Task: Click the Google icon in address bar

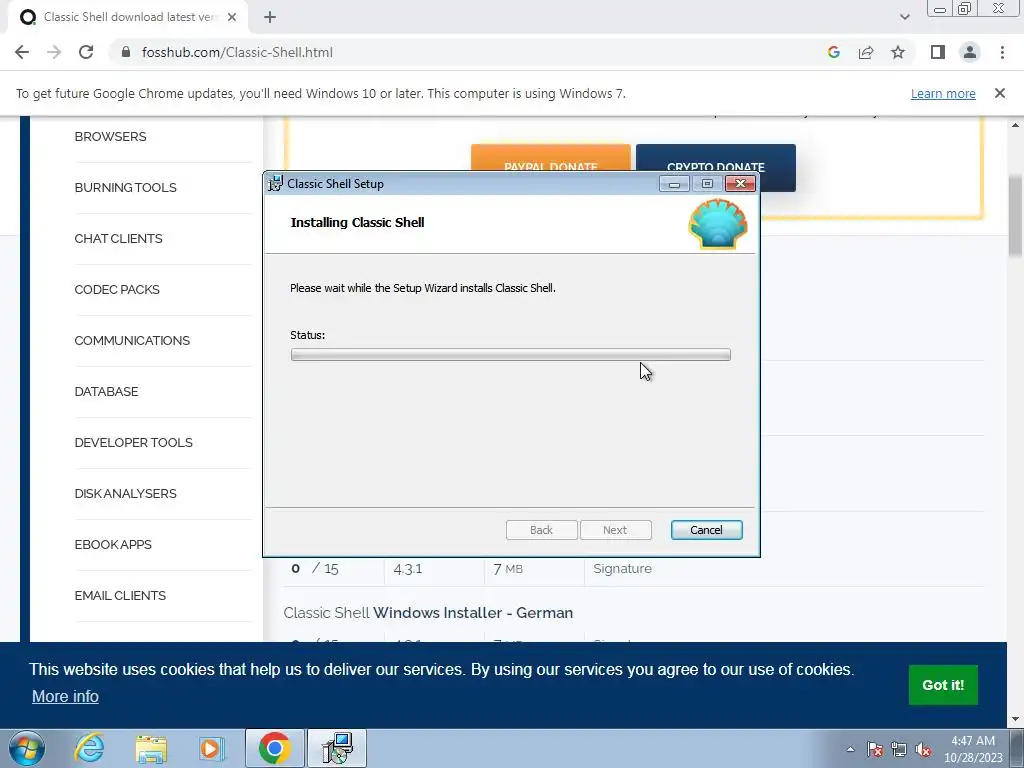Action: [x=833, y=52]
